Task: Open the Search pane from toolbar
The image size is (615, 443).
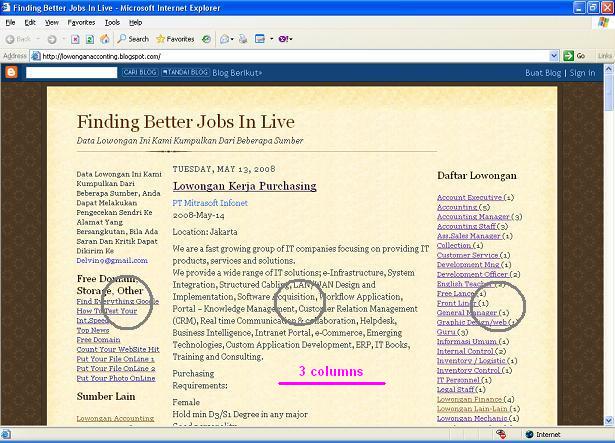Action: coord(133,39)
